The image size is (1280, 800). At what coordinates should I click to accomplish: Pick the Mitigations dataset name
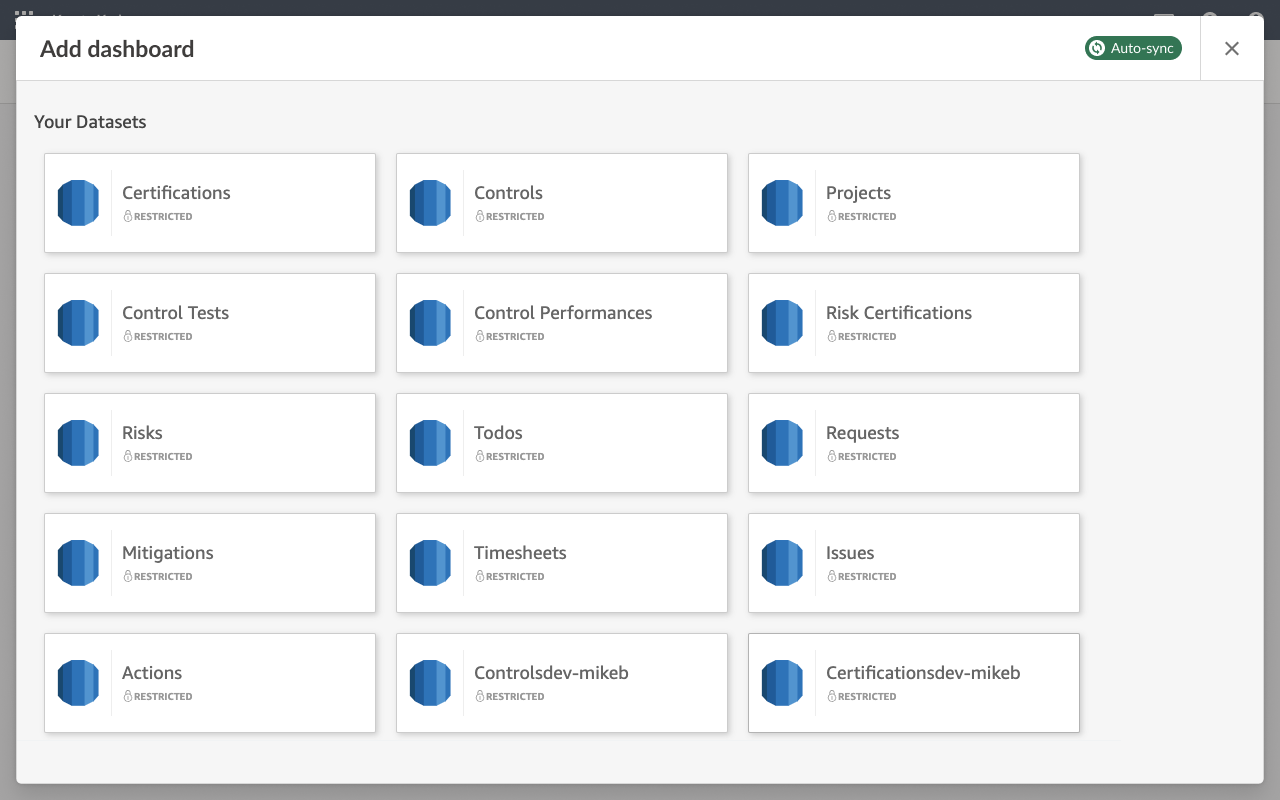[168, 553]
